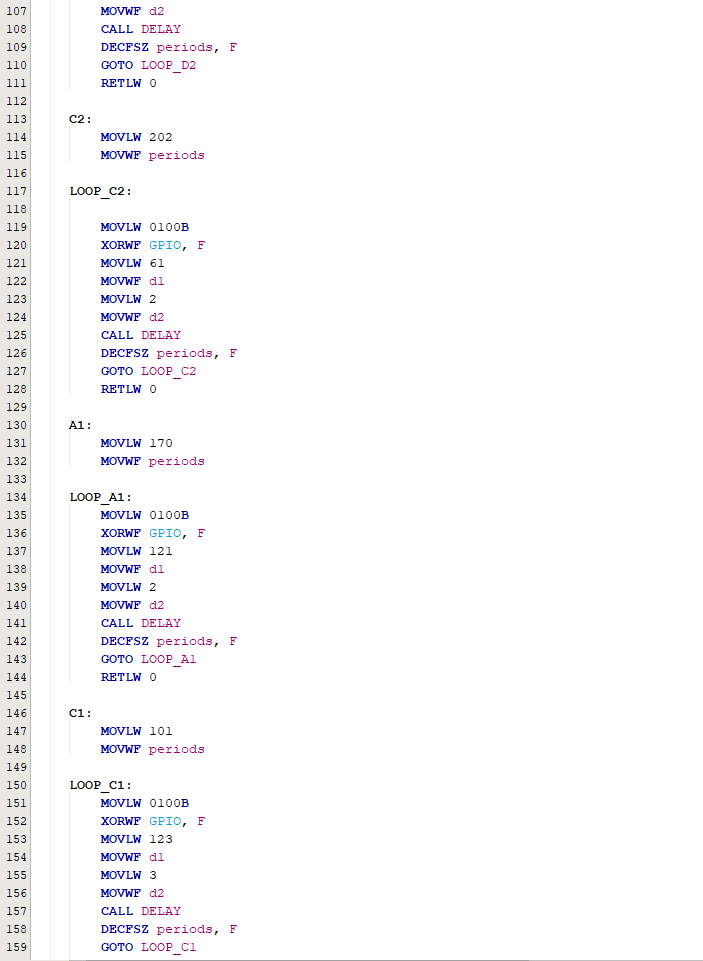Click line number 134 in the margin
The width and height of the screenshot is (703, 961).
tap(17, 497)
